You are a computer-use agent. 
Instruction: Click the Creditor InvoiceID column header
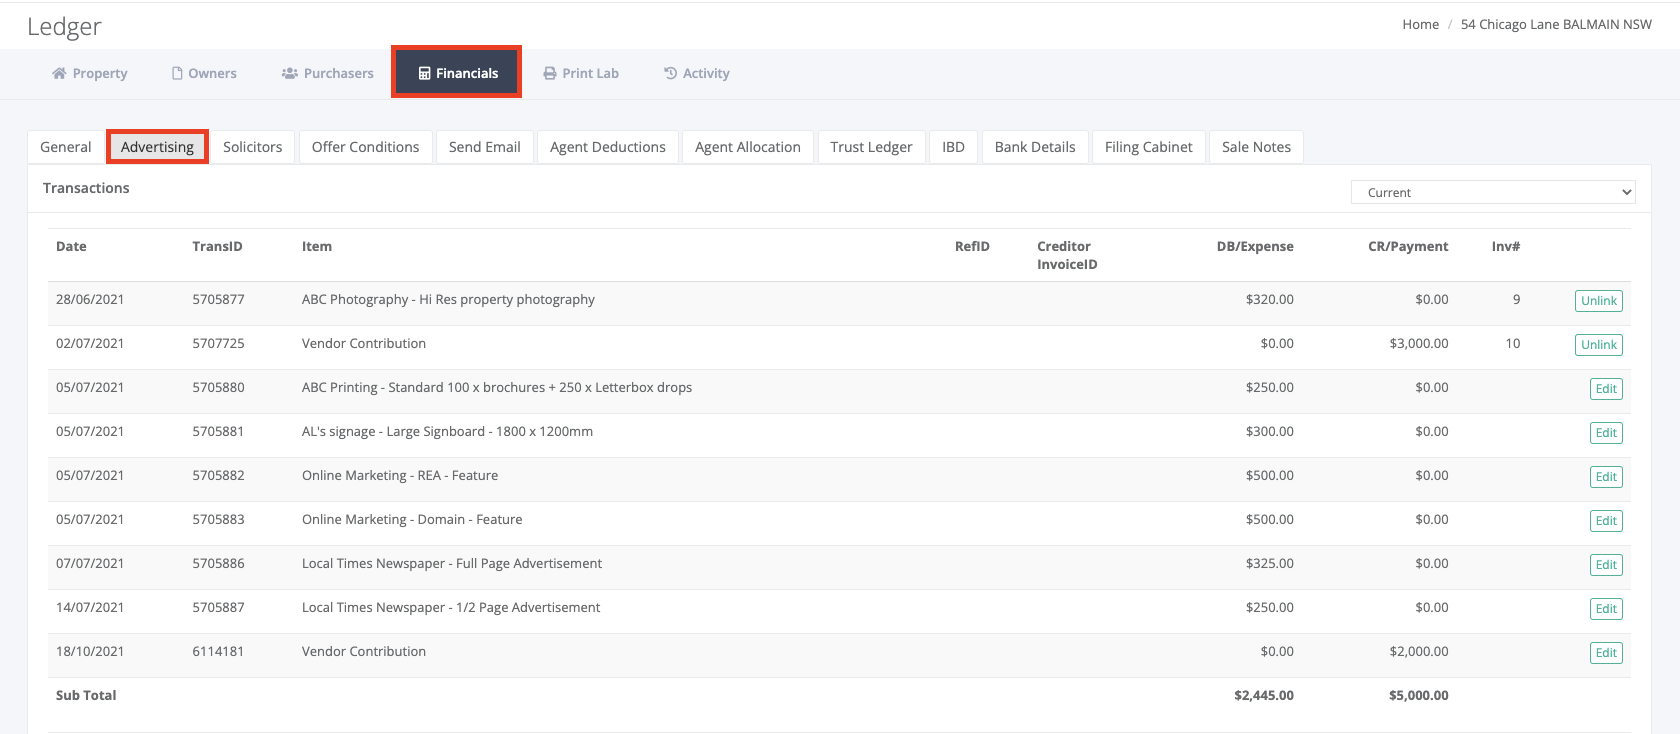tap(1067, 255)
